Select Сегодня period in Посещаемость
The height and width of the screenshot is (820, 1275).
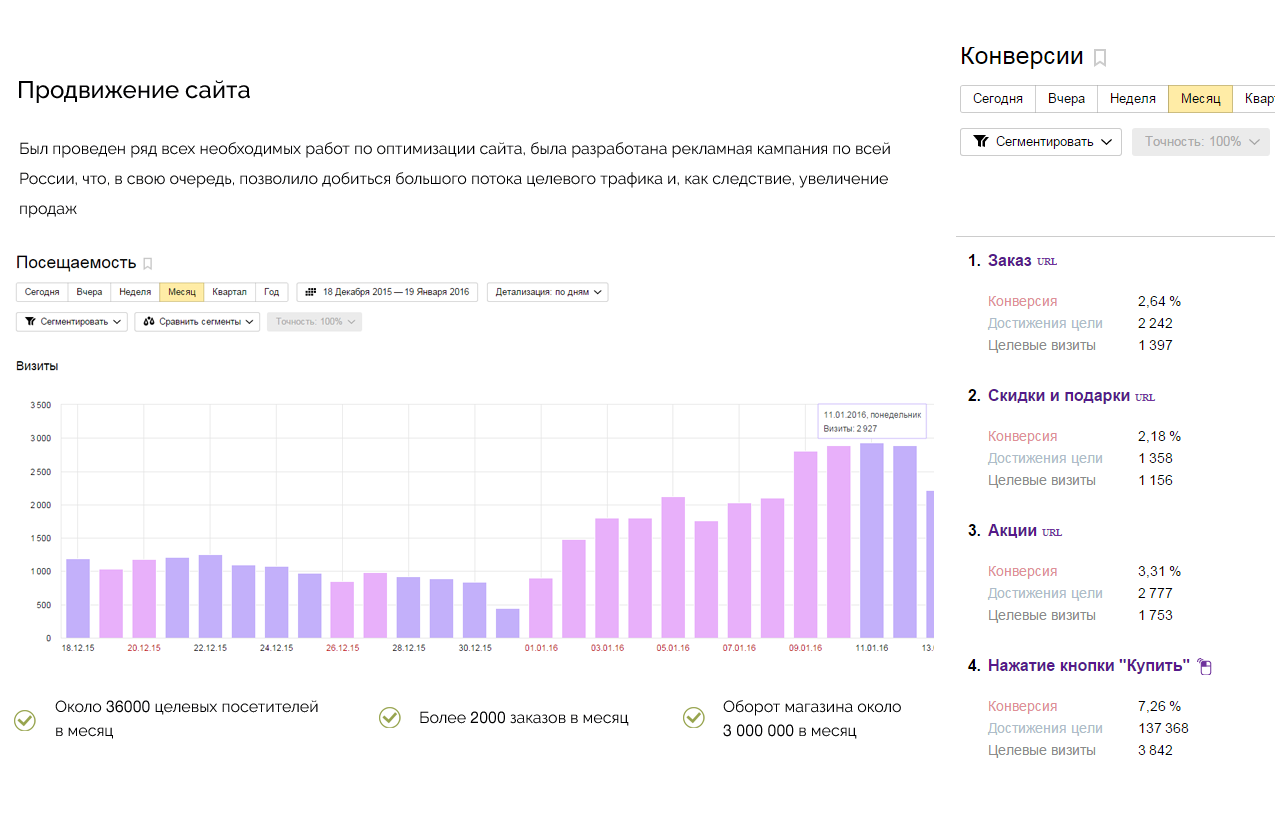42,292
